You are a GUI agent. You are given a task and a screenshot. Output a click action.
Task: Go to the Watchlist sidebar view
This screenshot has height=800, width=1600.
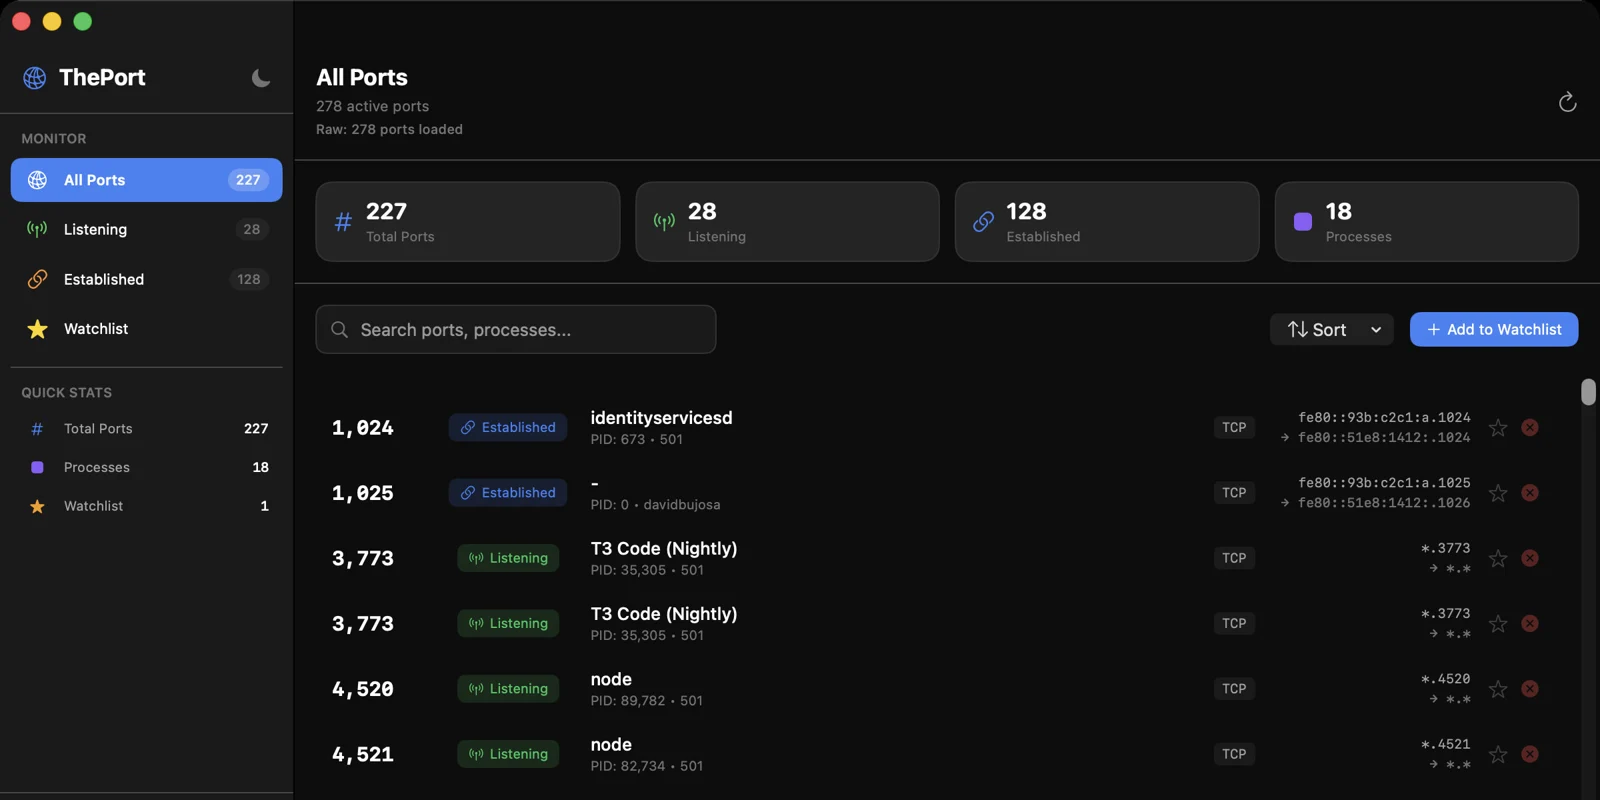(x=146, y=328)
